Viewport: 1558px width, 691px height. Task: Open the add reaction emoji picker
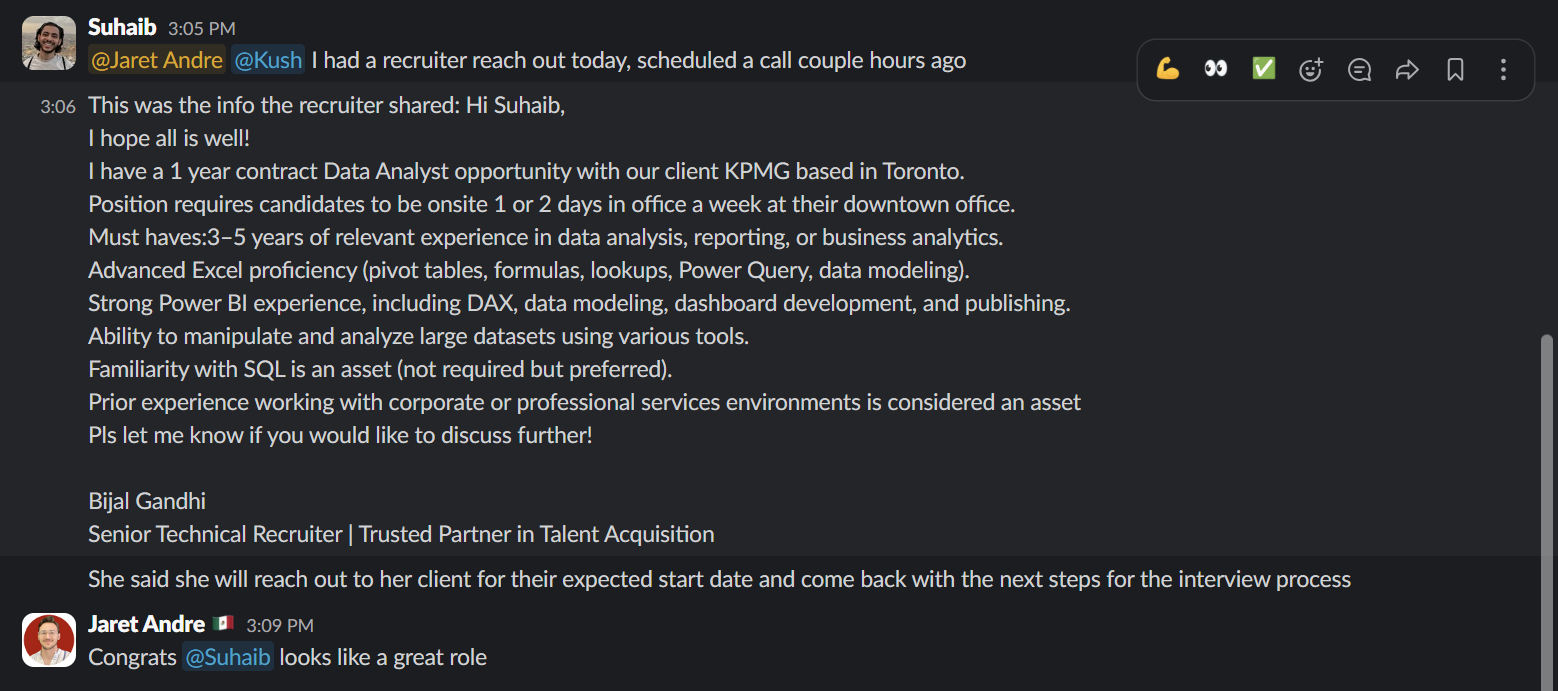(1311, 69)
